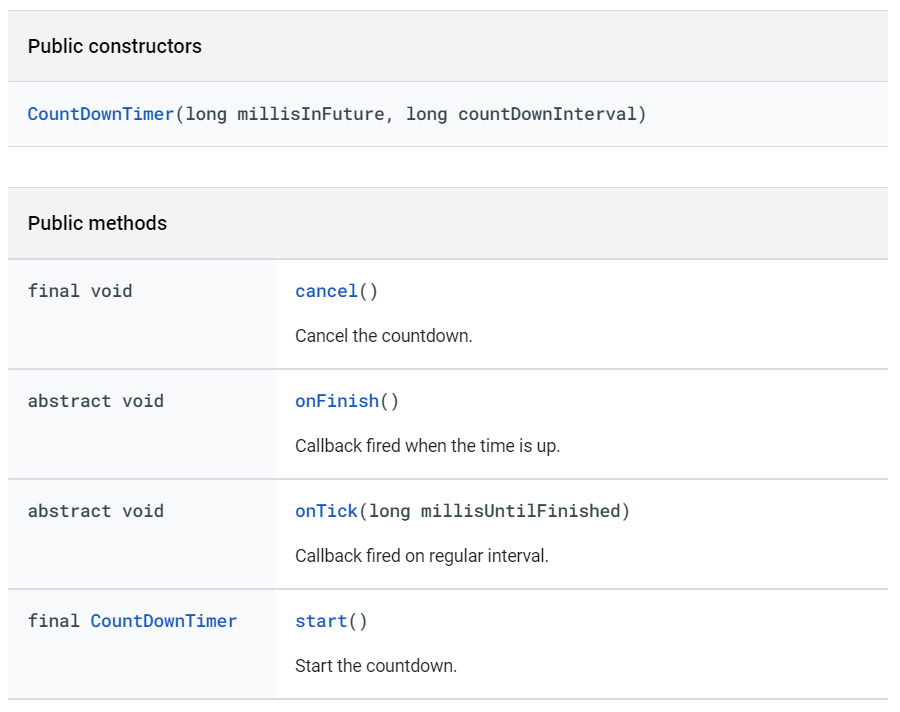This screenshot has width=900, height=712.
Task: Follow the onFinish method link
Action: point(337,401)
